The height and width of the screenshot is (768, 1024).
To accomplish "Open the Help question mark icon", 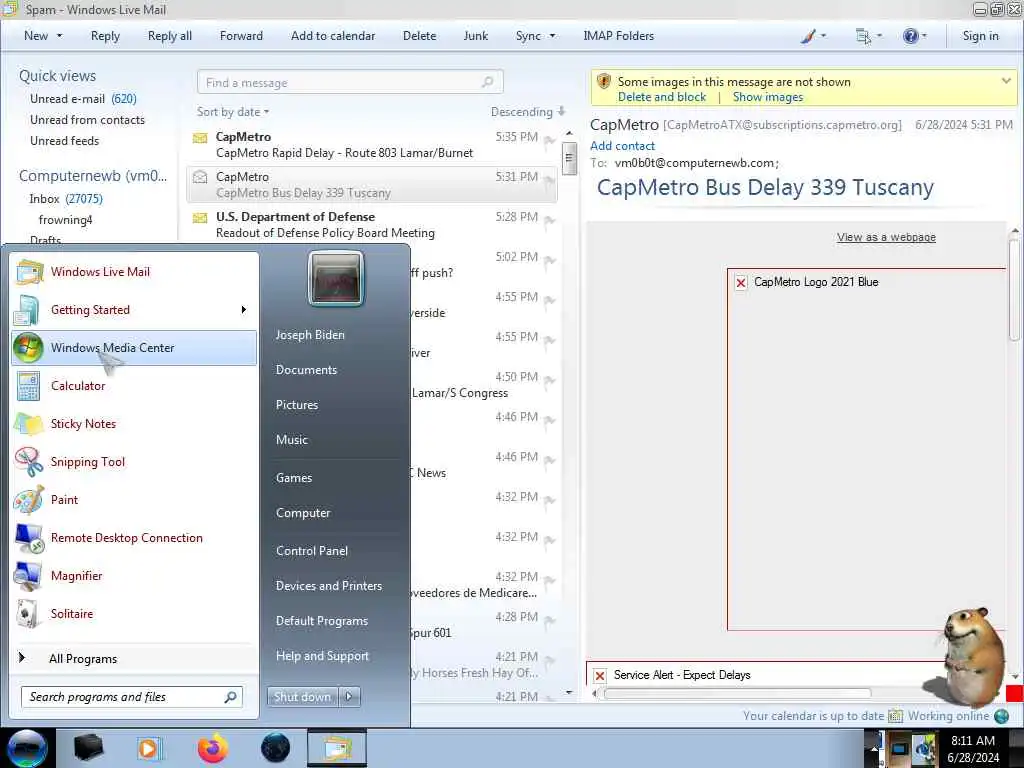I will click(910, 36).
